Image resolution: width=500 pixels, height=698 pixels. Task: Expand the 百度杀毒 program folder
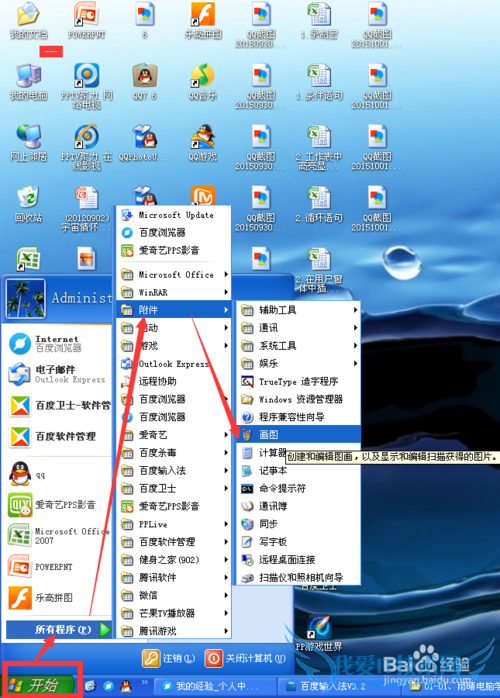[x=174, y=453]
